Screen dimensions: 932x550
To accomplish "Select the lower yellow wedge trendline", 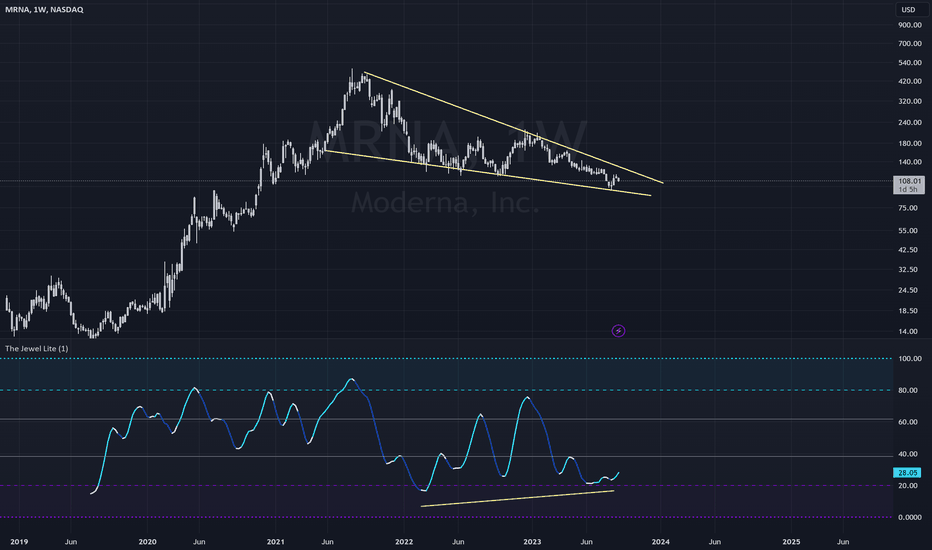I will (x=487, y=172).
